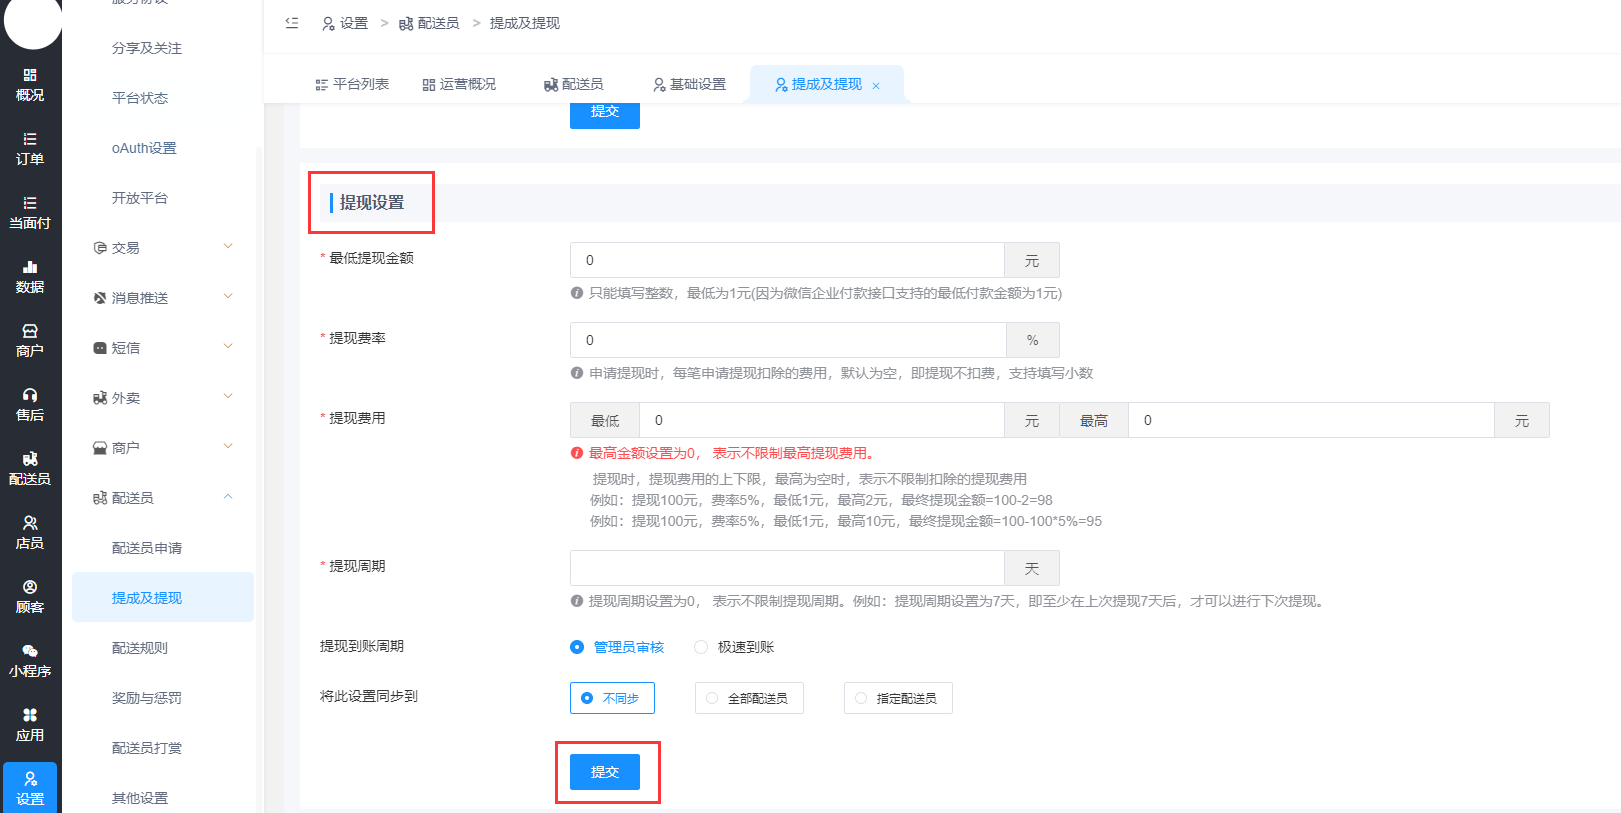This screenshot has height=813, width=1621.
Task: Open the 当面付 sidebar icon
Action: 30,213
